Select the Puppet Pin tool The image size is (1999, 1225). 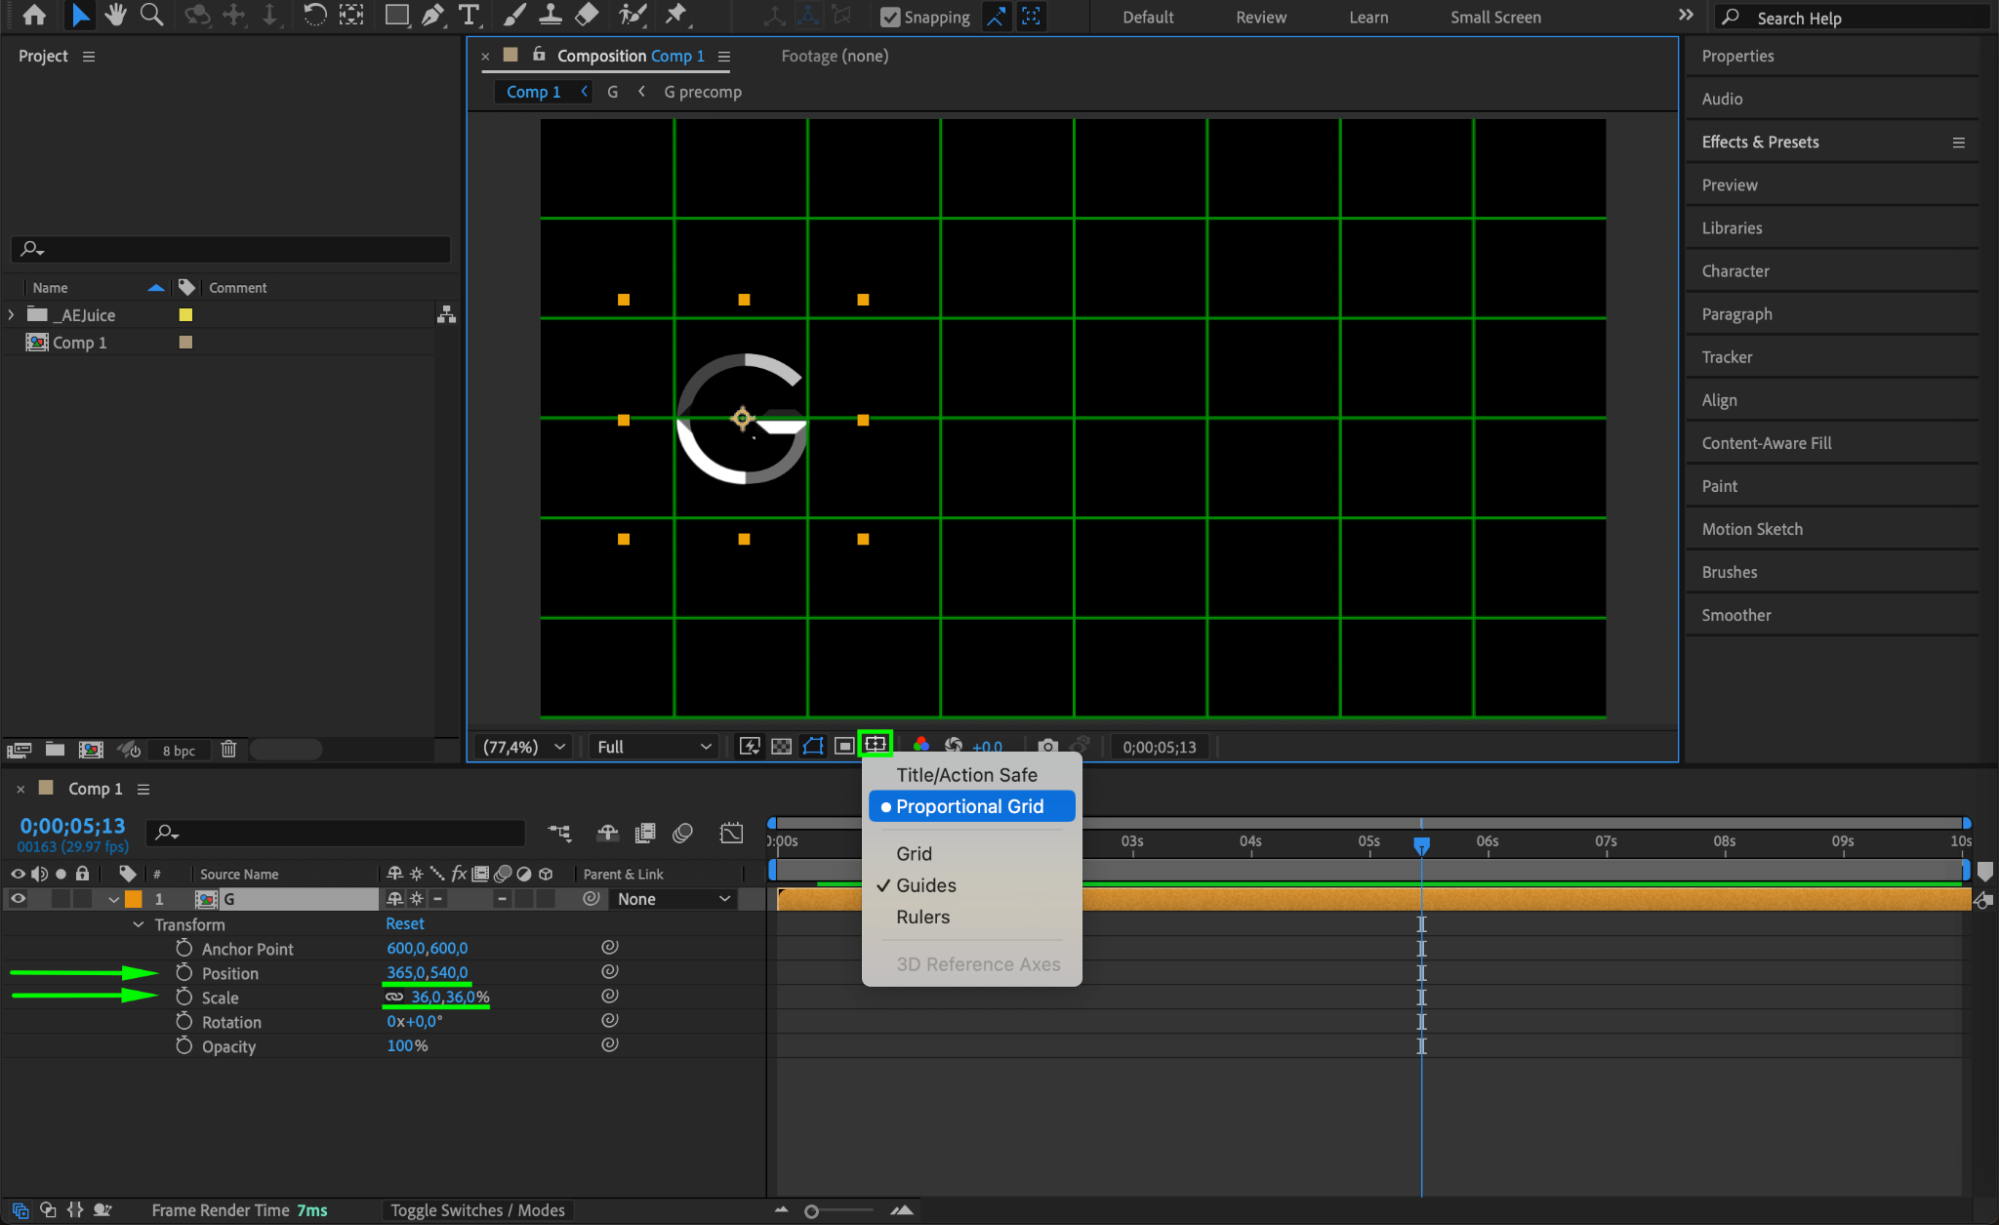[677, 15]
